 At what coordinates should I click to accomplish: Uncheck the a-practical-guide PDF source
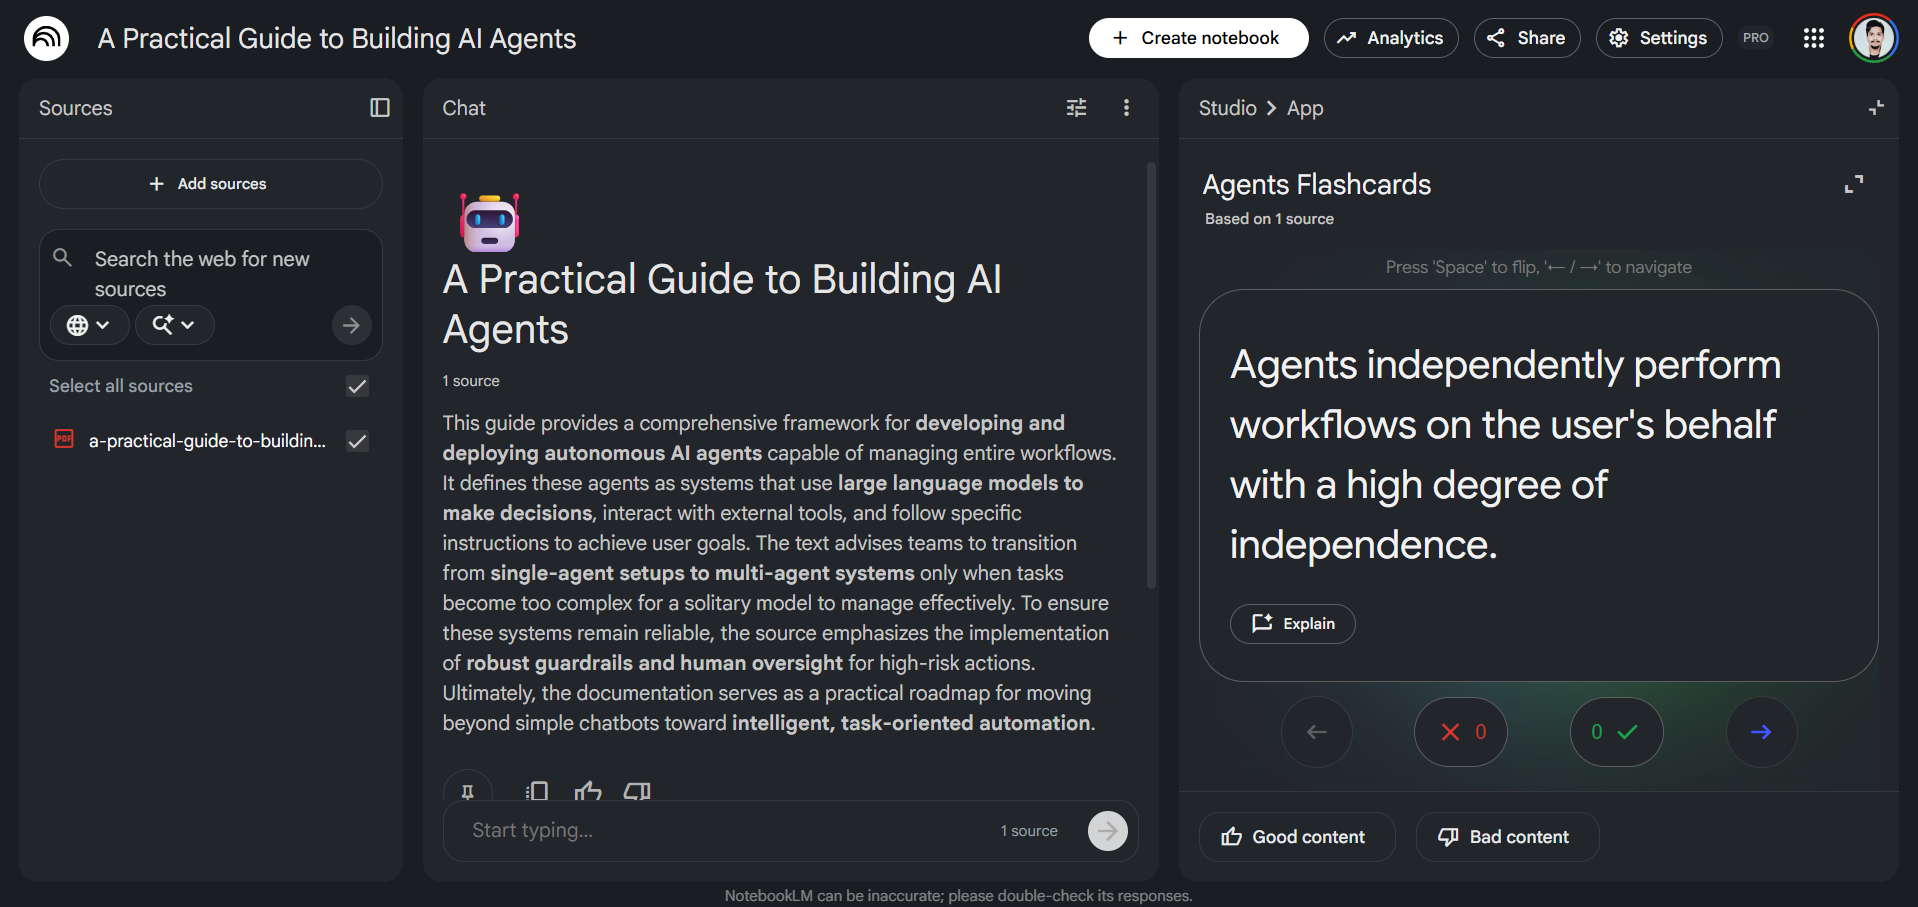(x=357, y=441)
